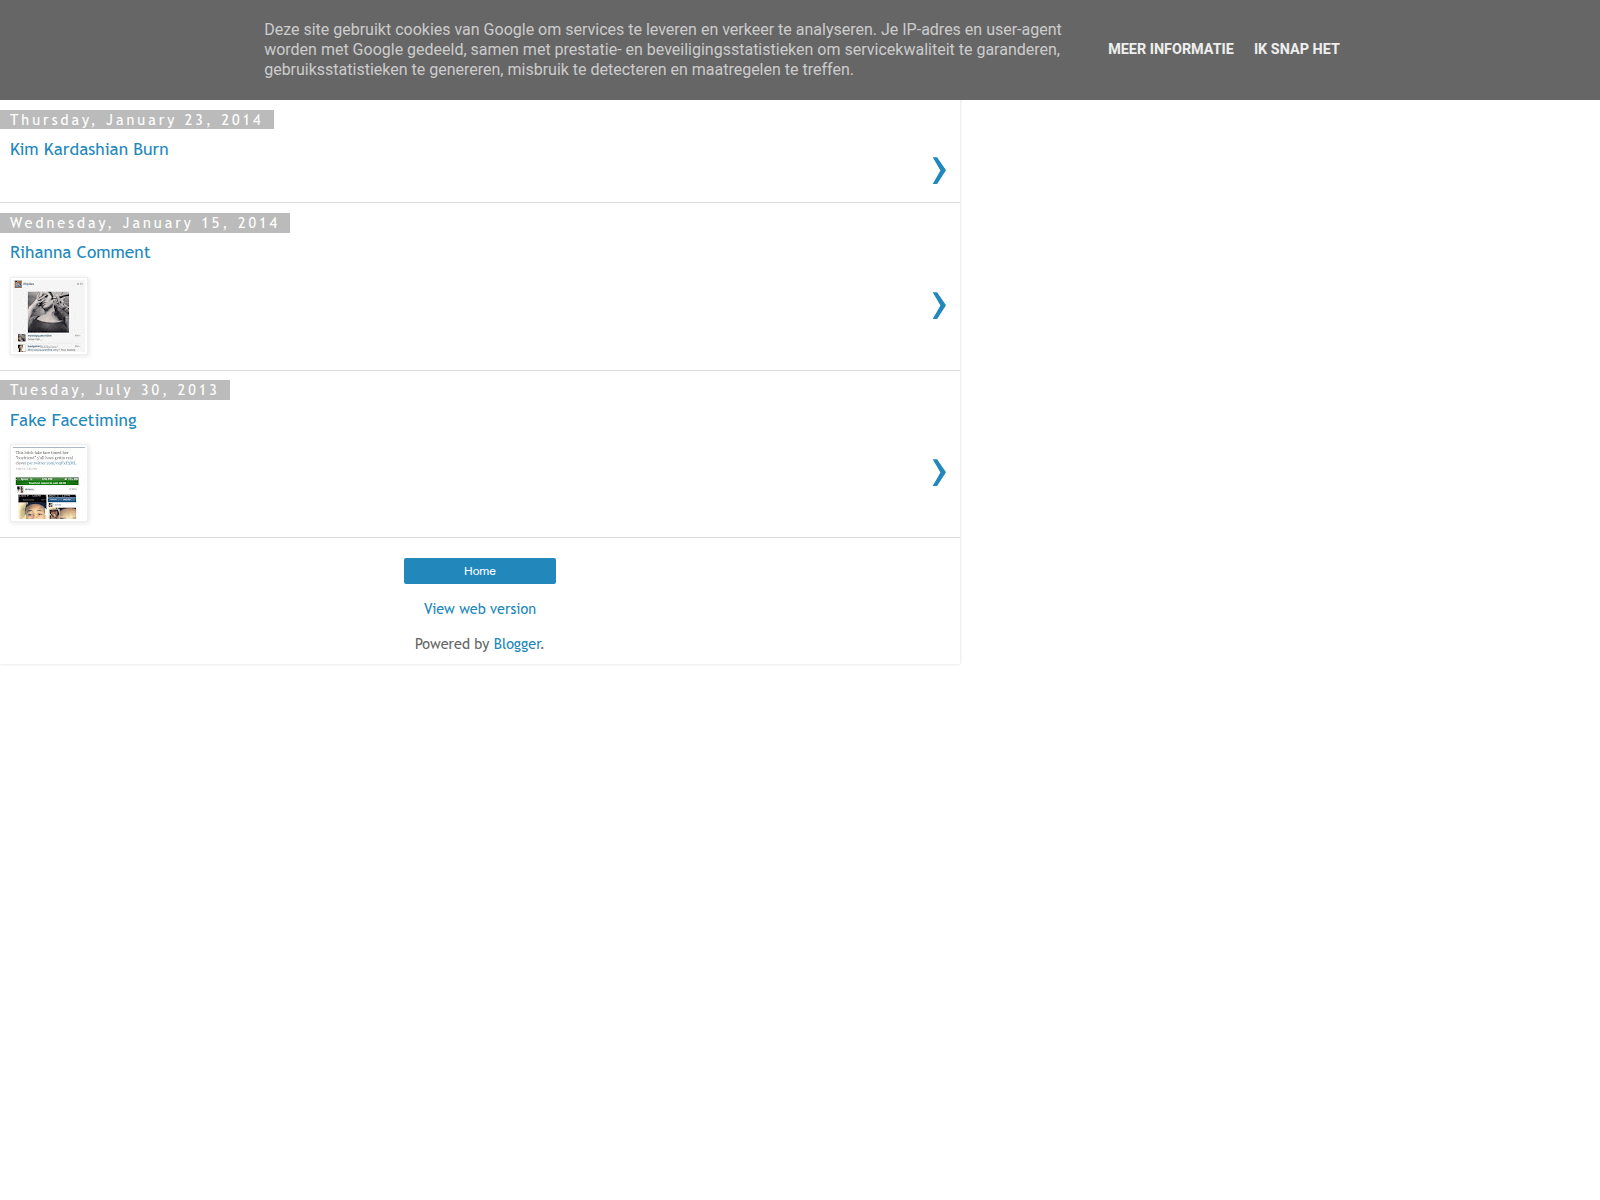Click the blue Home button
The height and width of the screenshot is (1200, 1600).
[480, 571]
